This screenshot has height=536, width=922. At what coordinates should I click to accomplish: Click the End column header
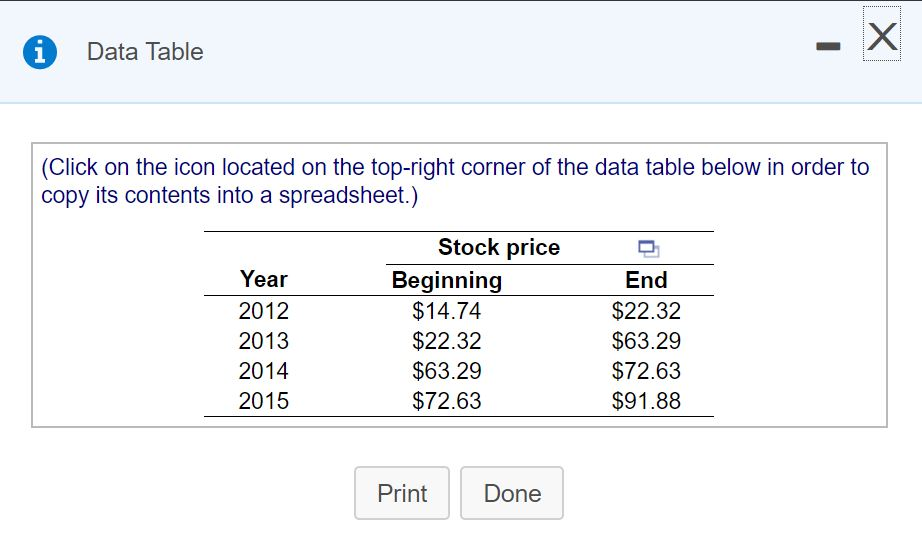646,280
